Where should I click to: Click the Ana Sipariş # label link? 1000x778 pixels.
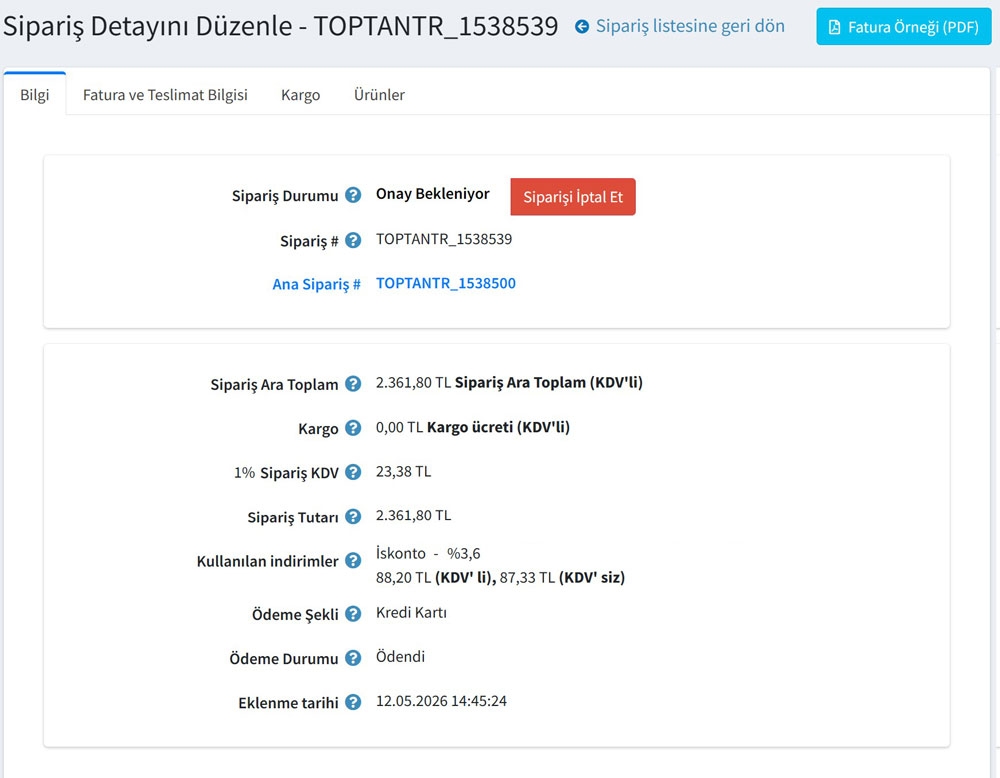(316, 284)
